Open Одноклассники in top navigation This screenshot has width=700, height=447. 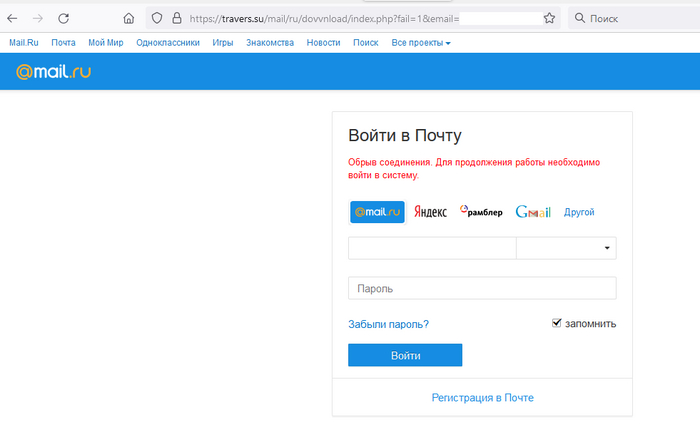[168, 43]
